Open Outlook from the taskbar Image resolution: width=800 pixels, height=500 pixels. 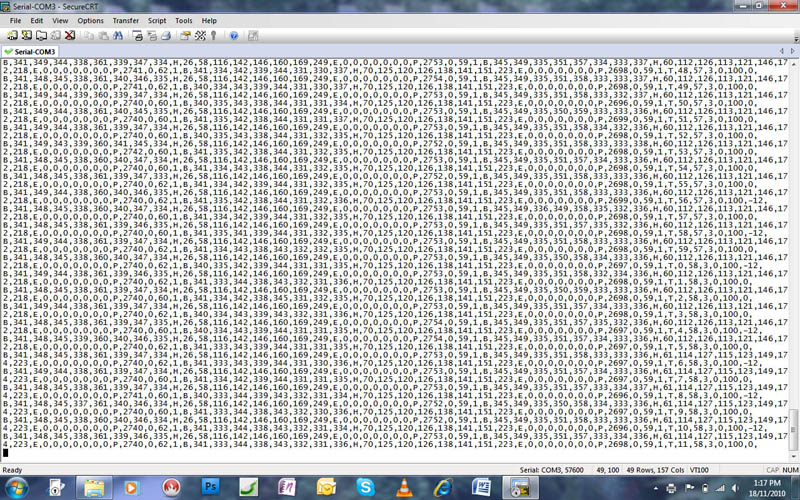pyautogui.click(x=326, y=488)
